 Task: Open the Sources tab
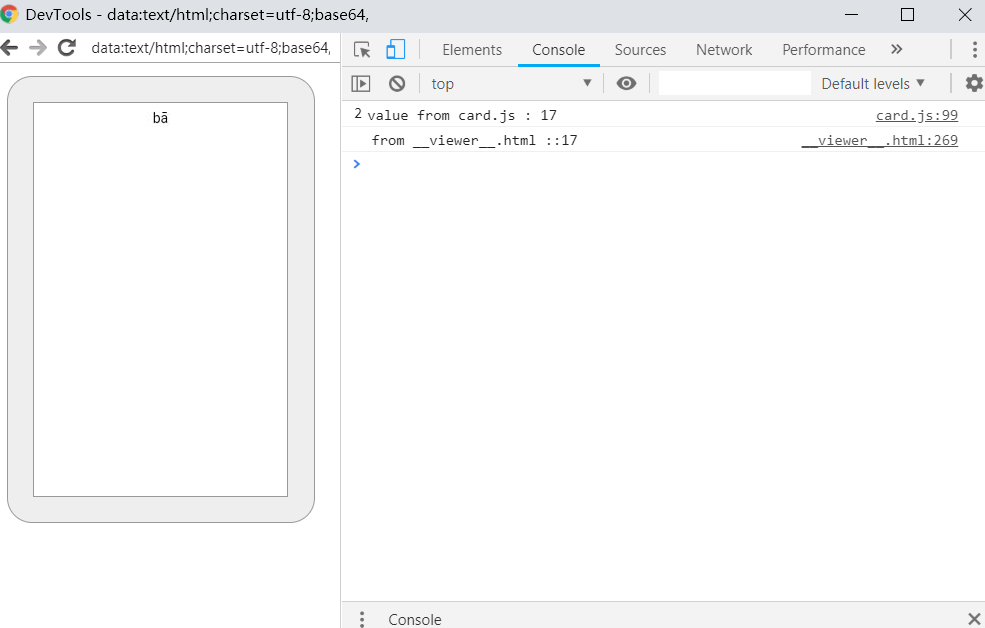(640, 50)
